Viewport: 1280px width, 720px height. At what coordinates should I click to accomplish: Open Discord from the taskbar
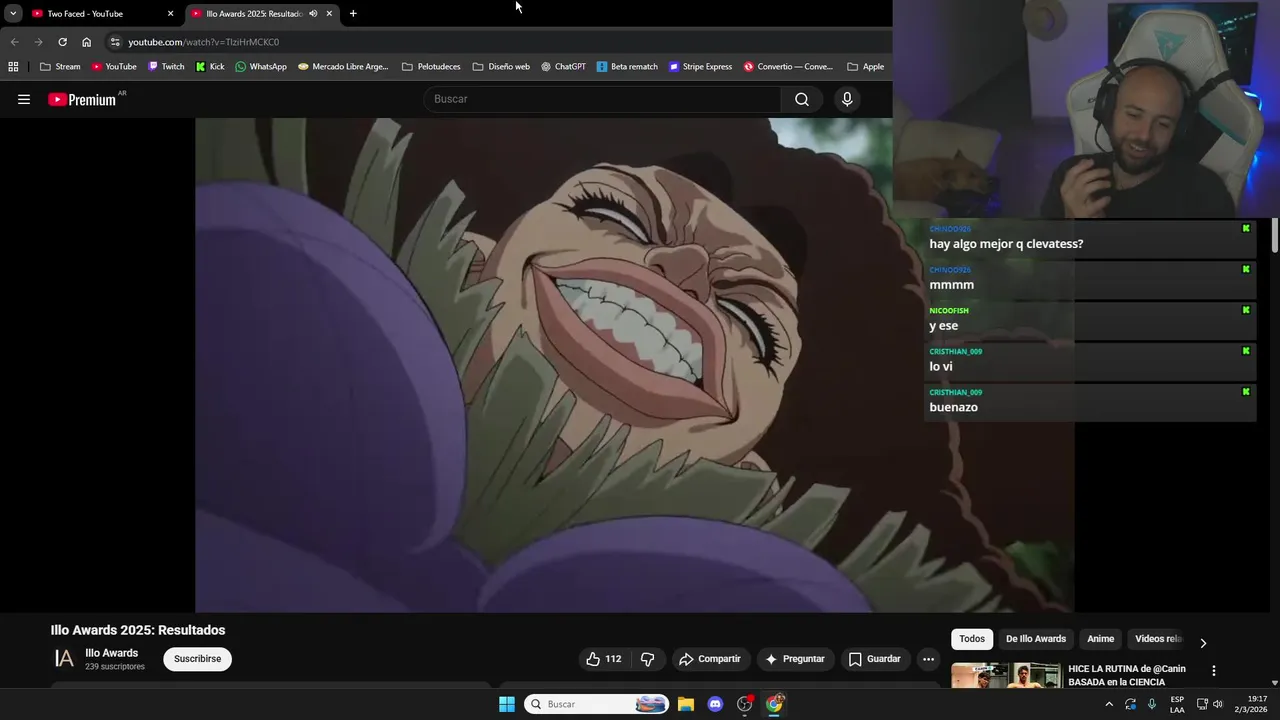715,704
